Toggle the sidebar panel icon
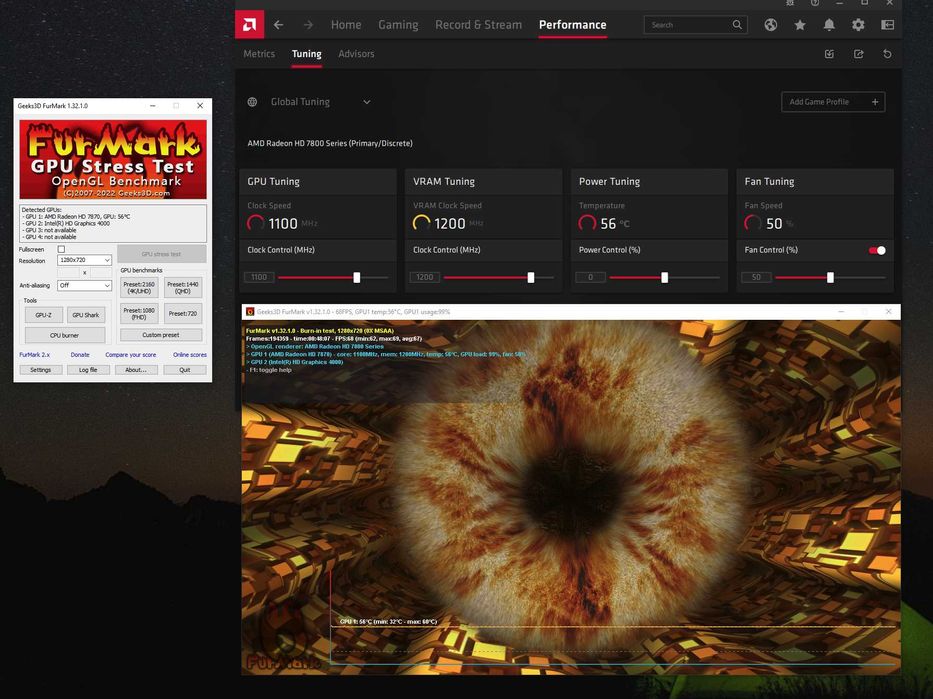Viewport: 933px width, 699px height. pos(887,25)
